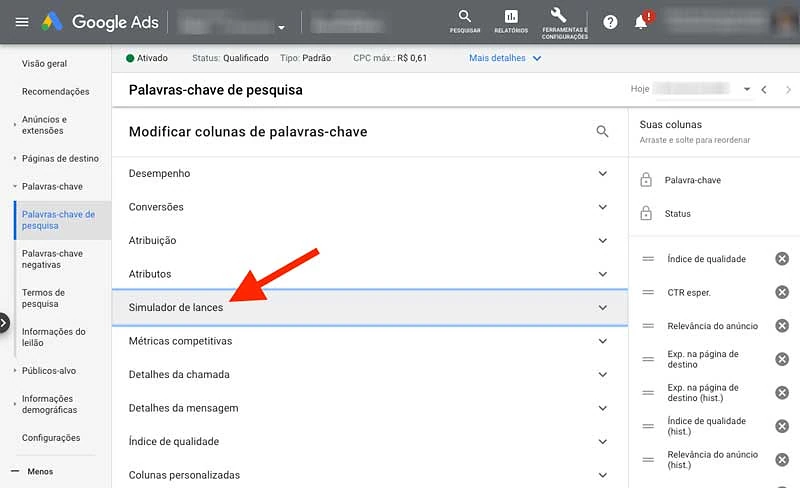
Task: Expand the Conversões section
Action: click(x=370, y=207)
